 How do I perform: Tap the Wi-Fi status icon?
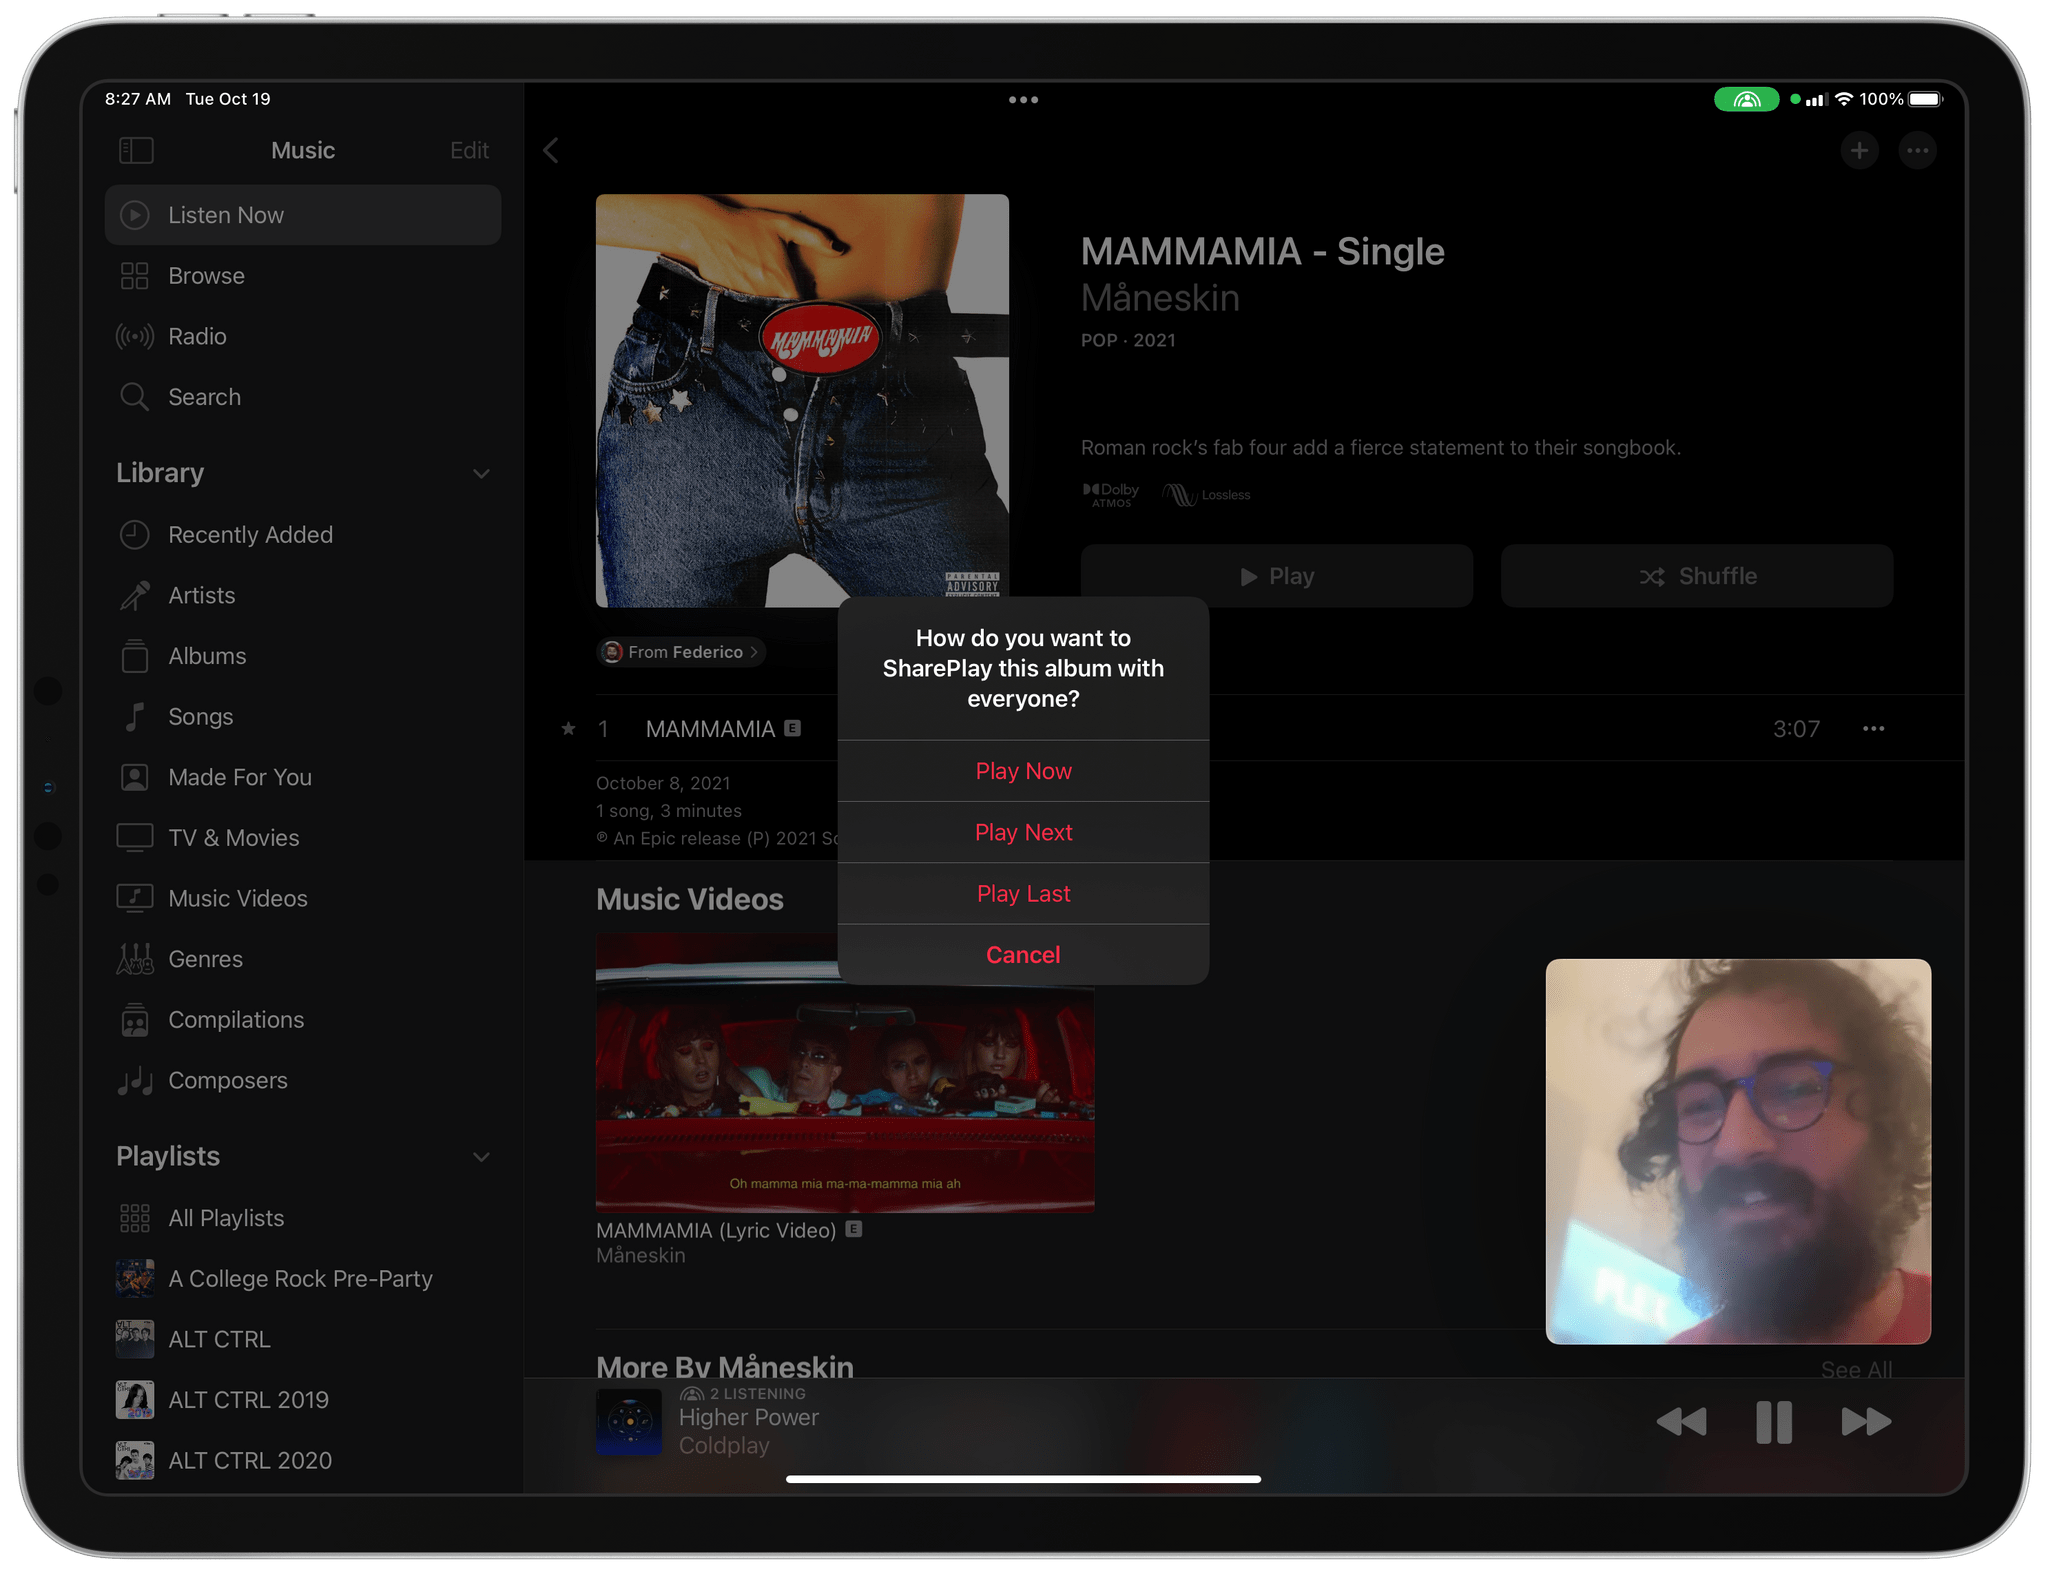click(x=1844, y=99)
